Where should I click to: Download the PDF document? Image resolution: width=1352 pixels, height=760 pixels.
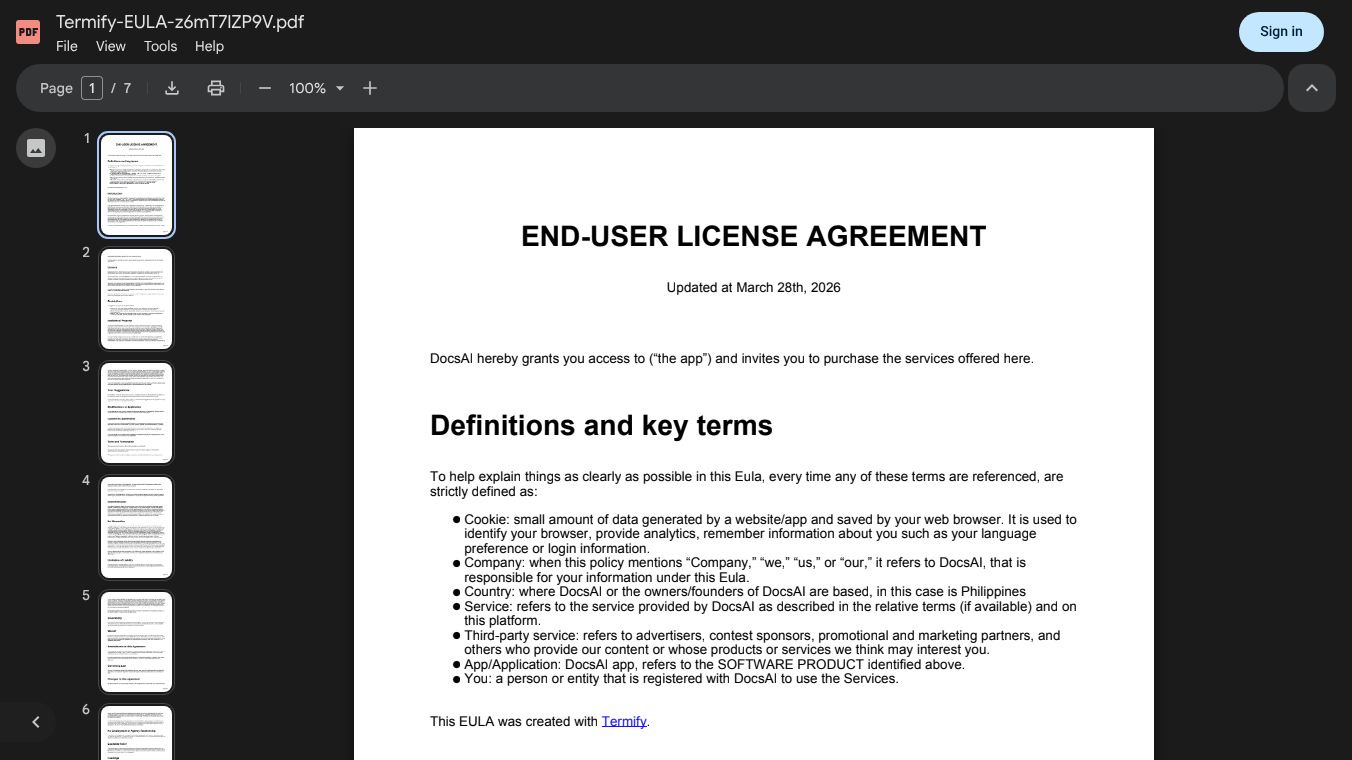point(172,88)
